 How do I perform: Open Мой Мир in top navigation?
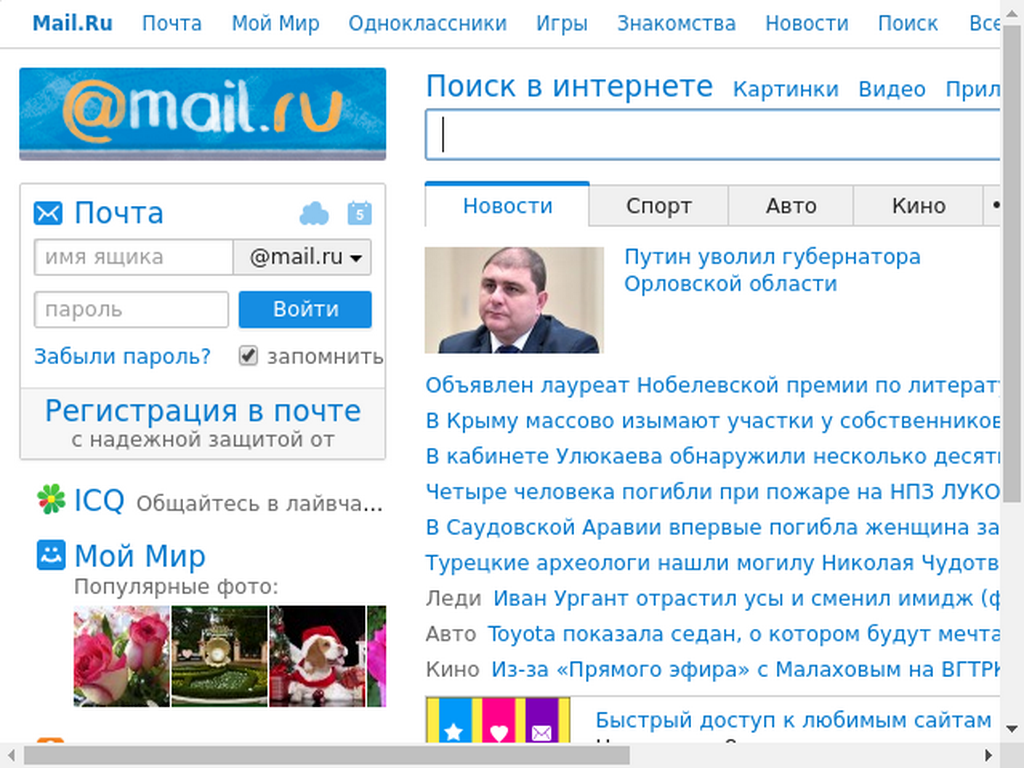[x=276, y=24]
